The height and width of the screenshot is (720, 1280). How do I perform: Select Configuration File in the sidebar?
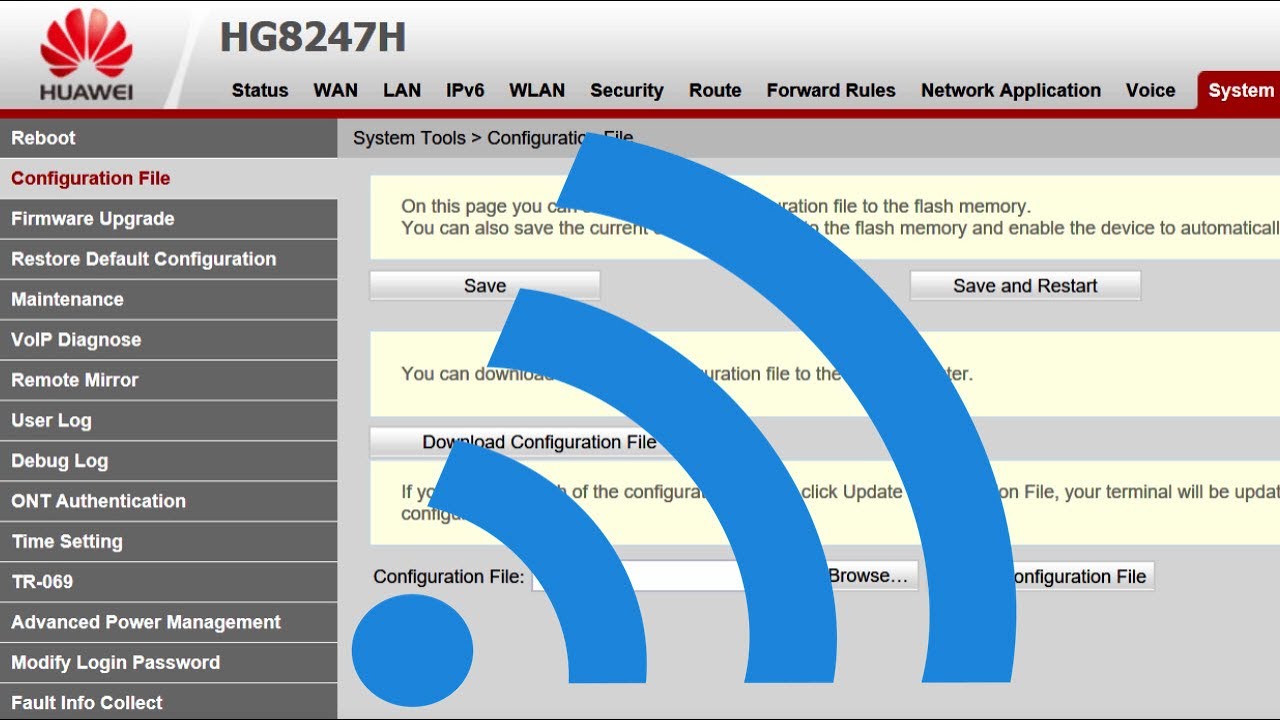coord(168,178)
